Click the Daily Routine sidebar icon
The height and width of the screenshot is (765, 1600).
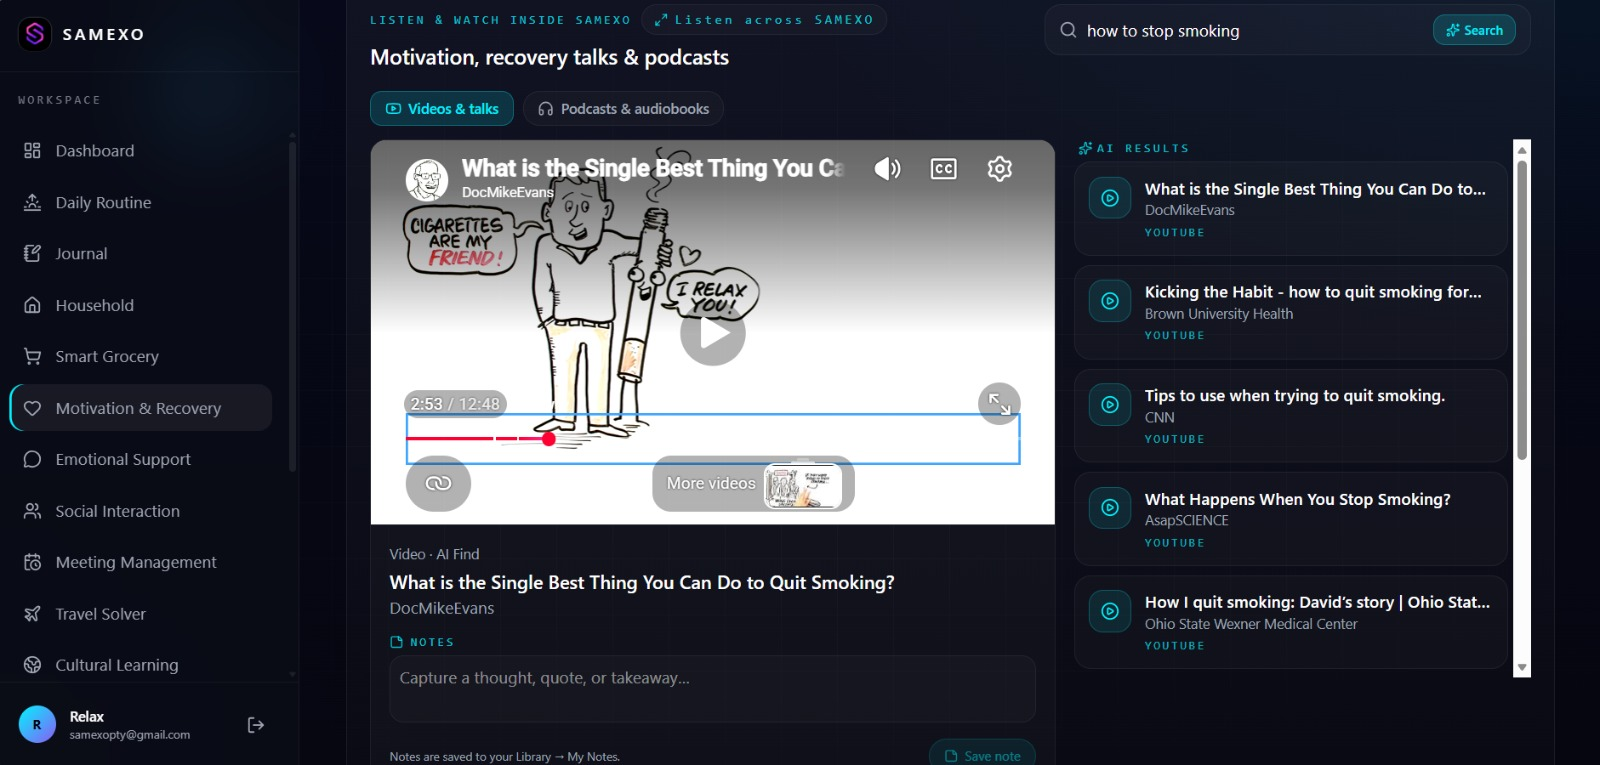point(32,202)
